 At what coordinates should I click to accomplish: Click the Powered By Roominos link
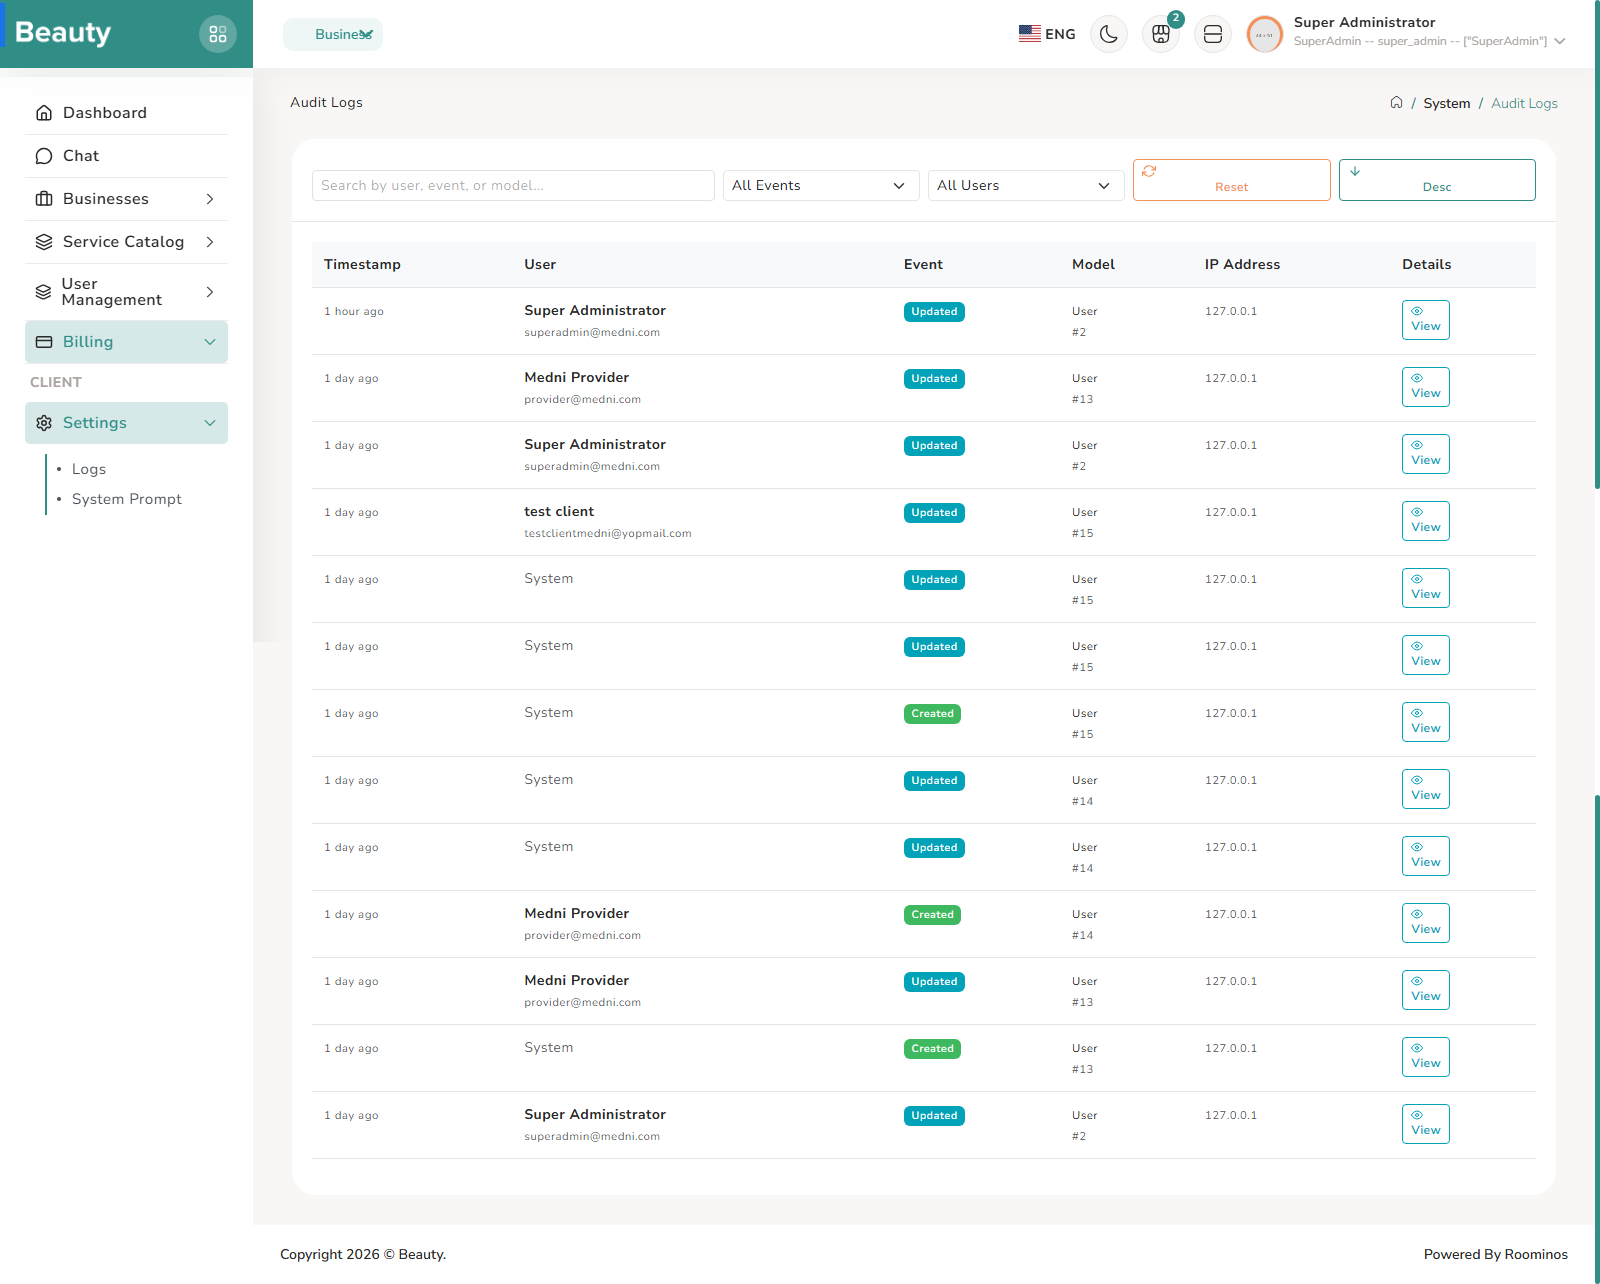pyautogui.click(x=1495, y=1254)
